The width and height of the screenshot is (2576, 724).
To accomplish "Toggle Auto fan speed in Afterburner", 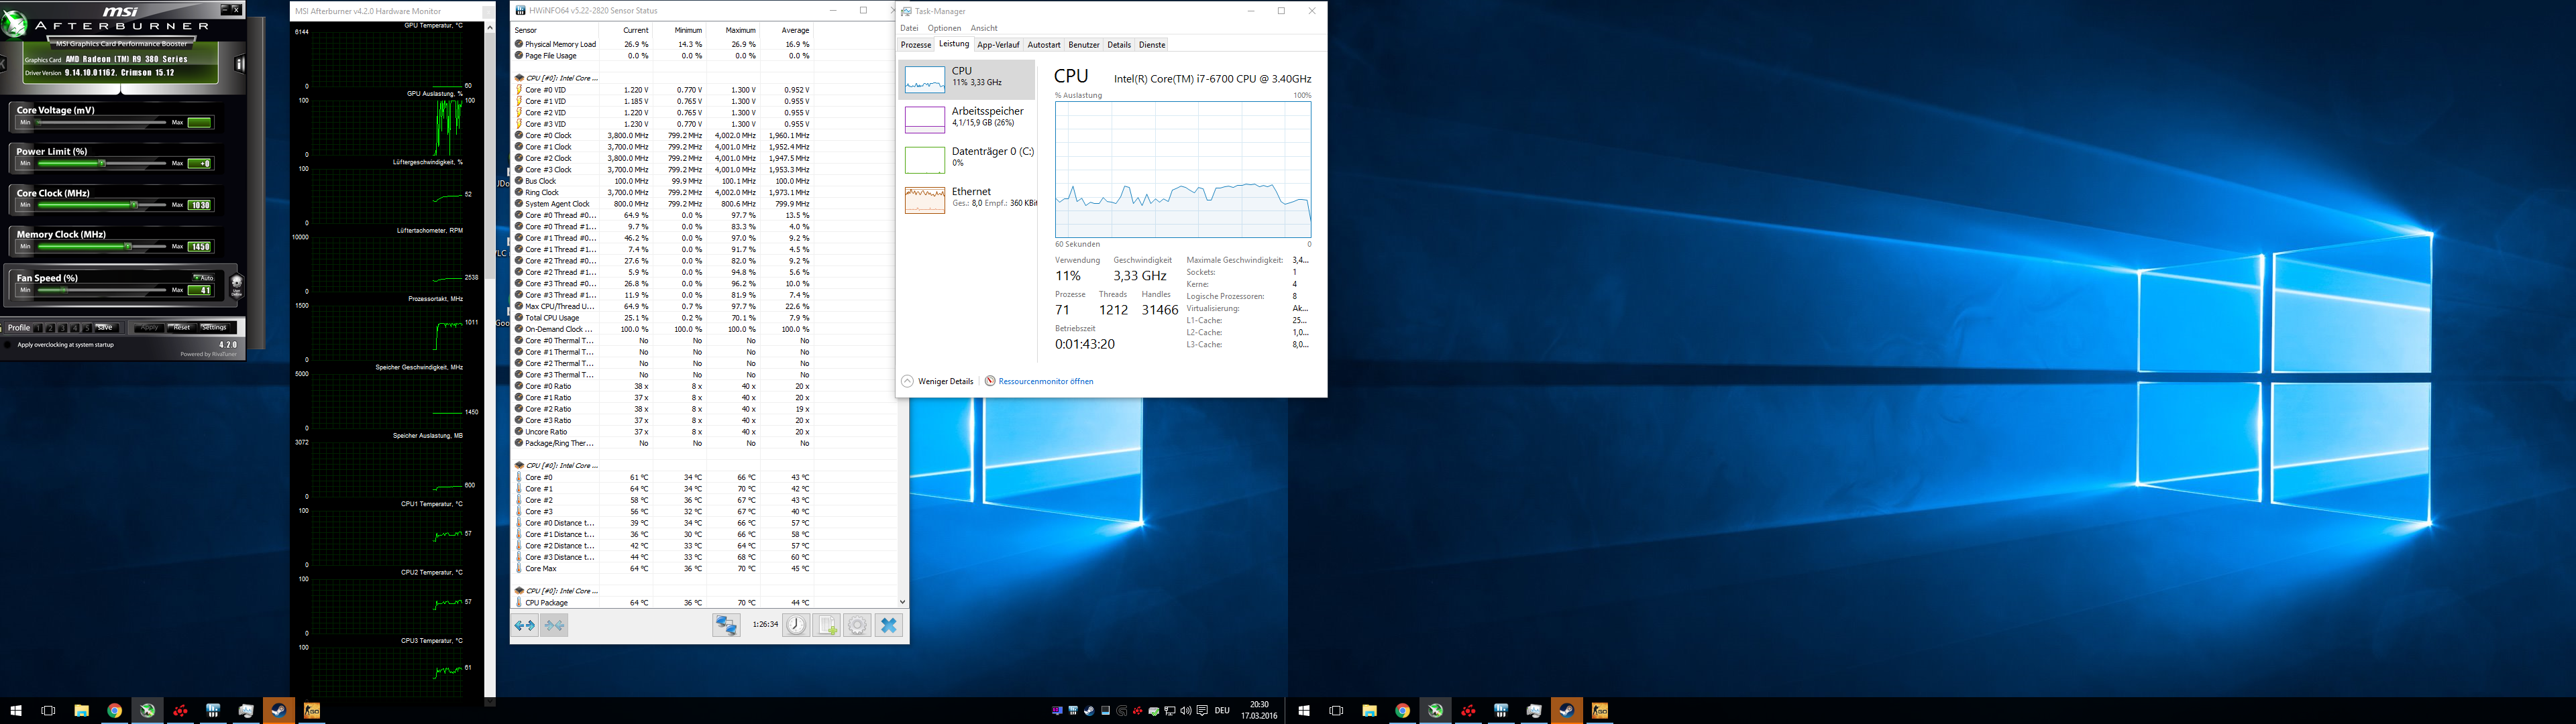I will 203,277.
